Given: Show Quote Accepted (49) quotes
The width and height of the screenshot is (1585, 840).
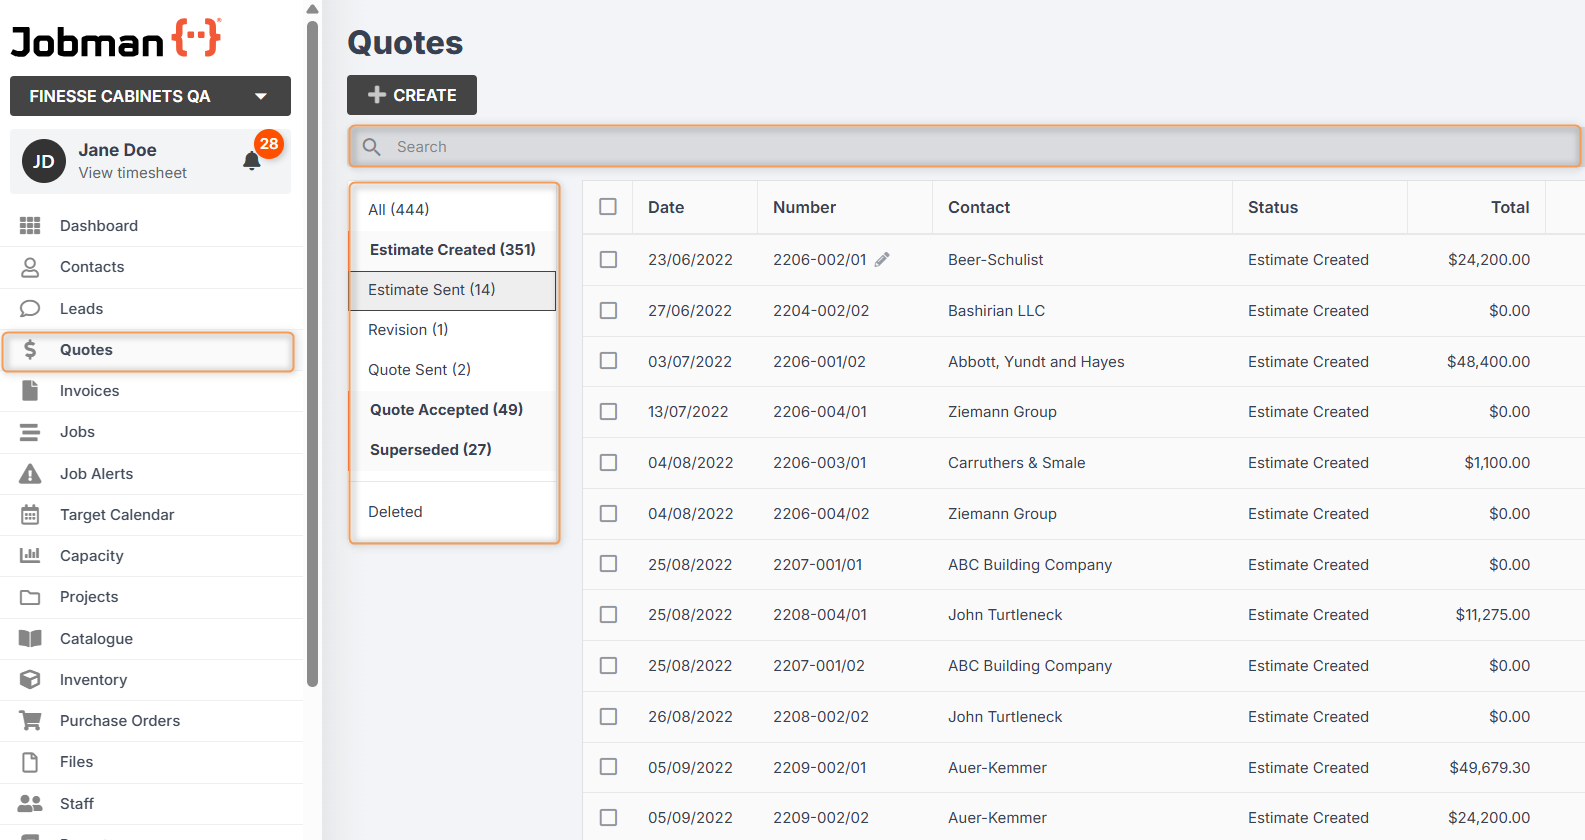Looking at the screenshot, I should [446, 410].
